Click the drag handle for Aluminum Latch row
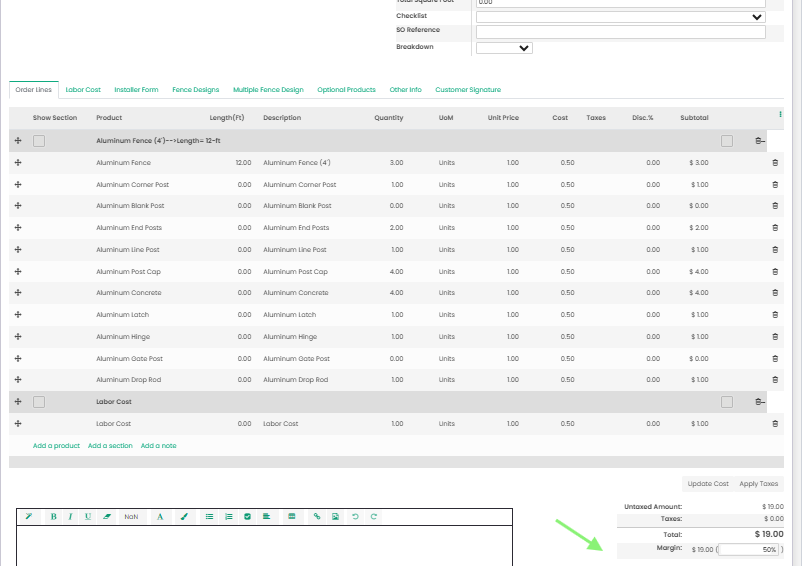The width and height of the screenshot is (805, 566). click(18, 314)
